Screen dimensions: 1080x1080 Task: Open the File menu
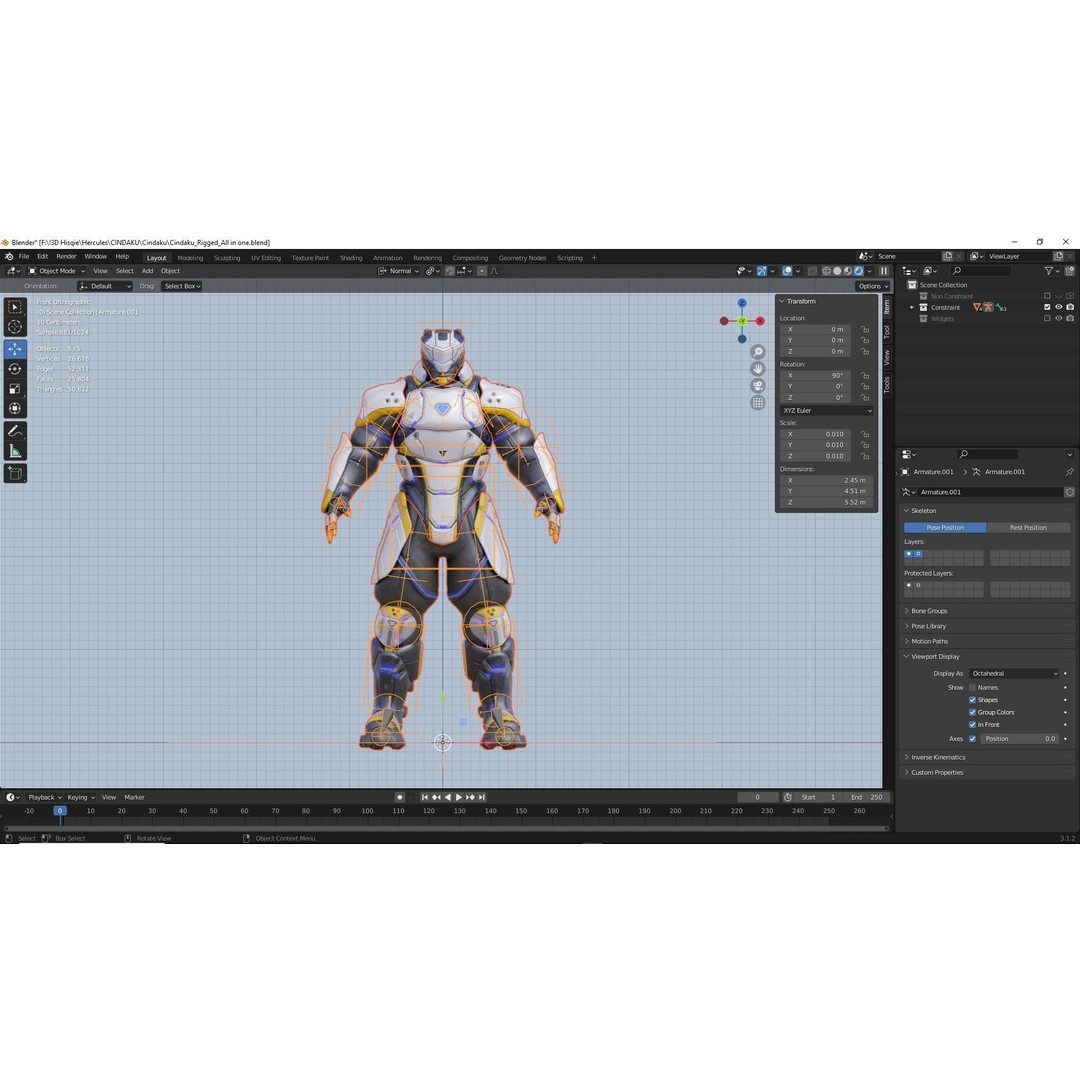tap(24, 257)
